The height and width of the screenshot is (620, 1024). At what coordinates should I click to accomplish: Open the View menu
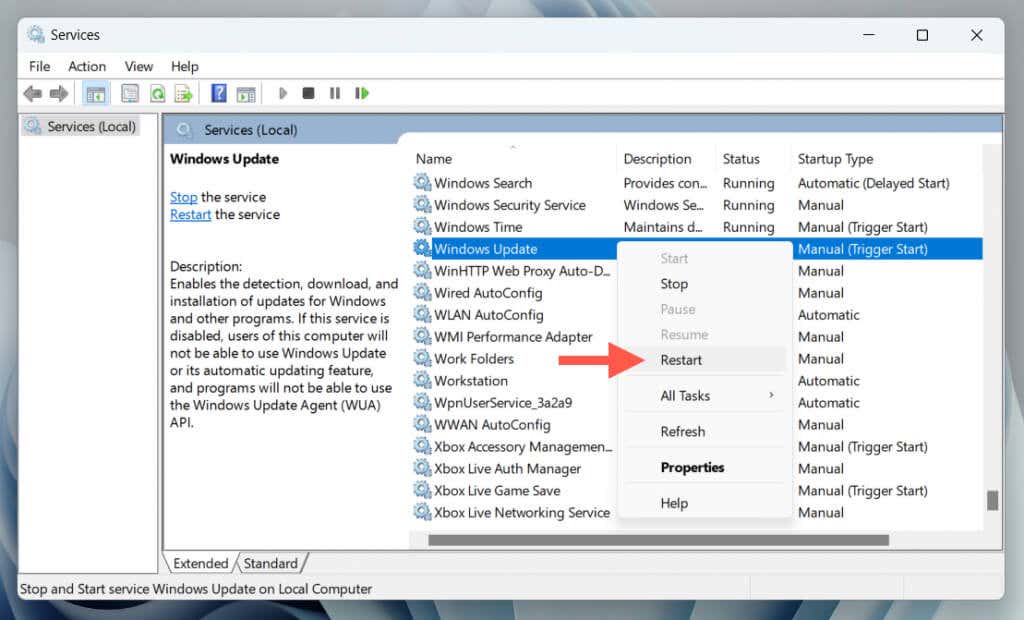point(139,67)
